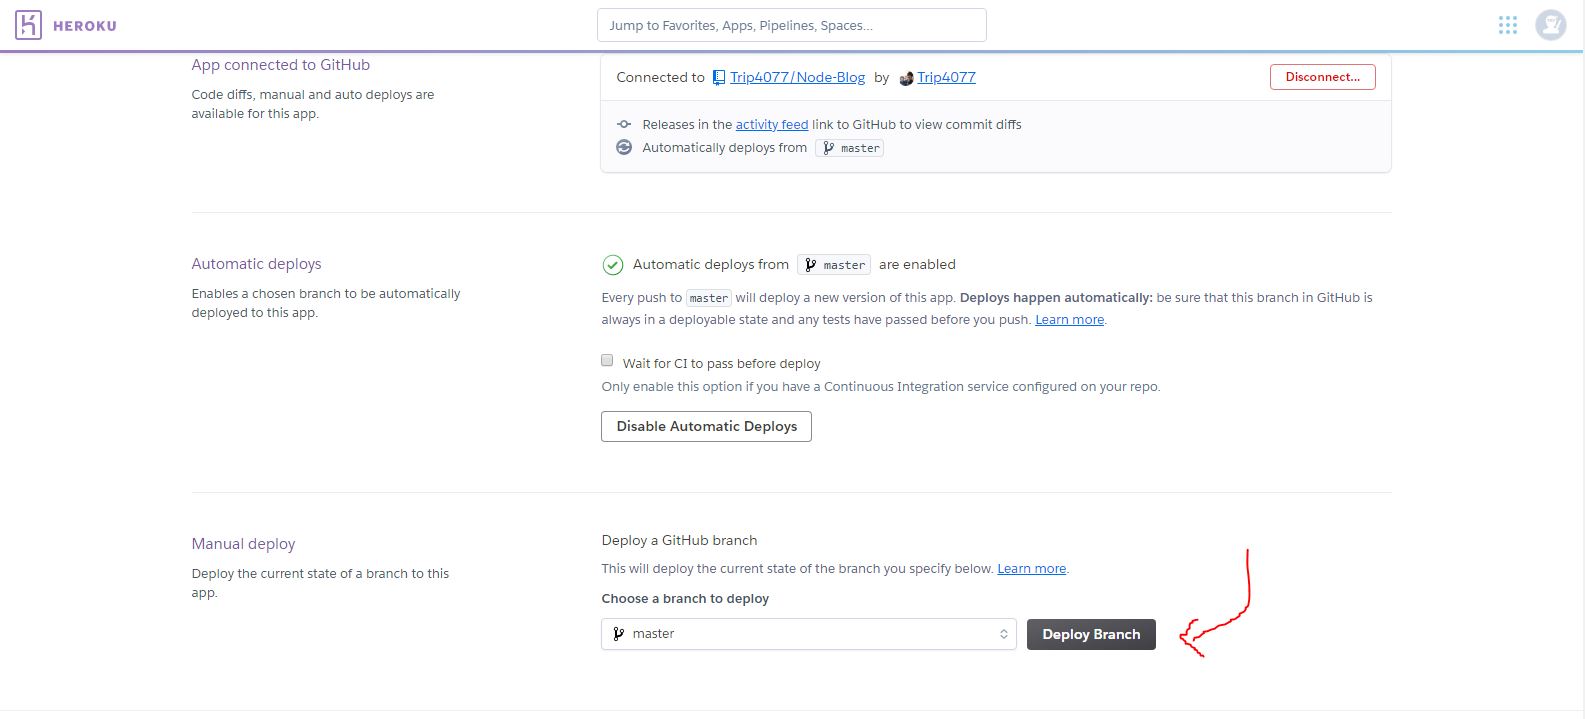Screen dimensions: 1585x719
Task: Click the green automatic deploys checkmark icon
Action: pyautogui.click(x=613, y=265)
